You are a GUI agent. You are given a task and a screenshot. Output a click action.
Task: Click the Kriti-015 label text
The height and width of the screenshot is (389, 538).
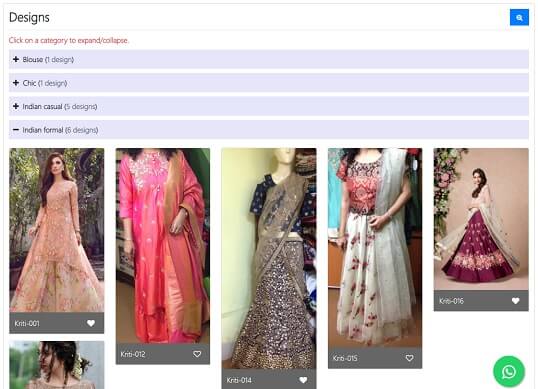click(345, 358)
